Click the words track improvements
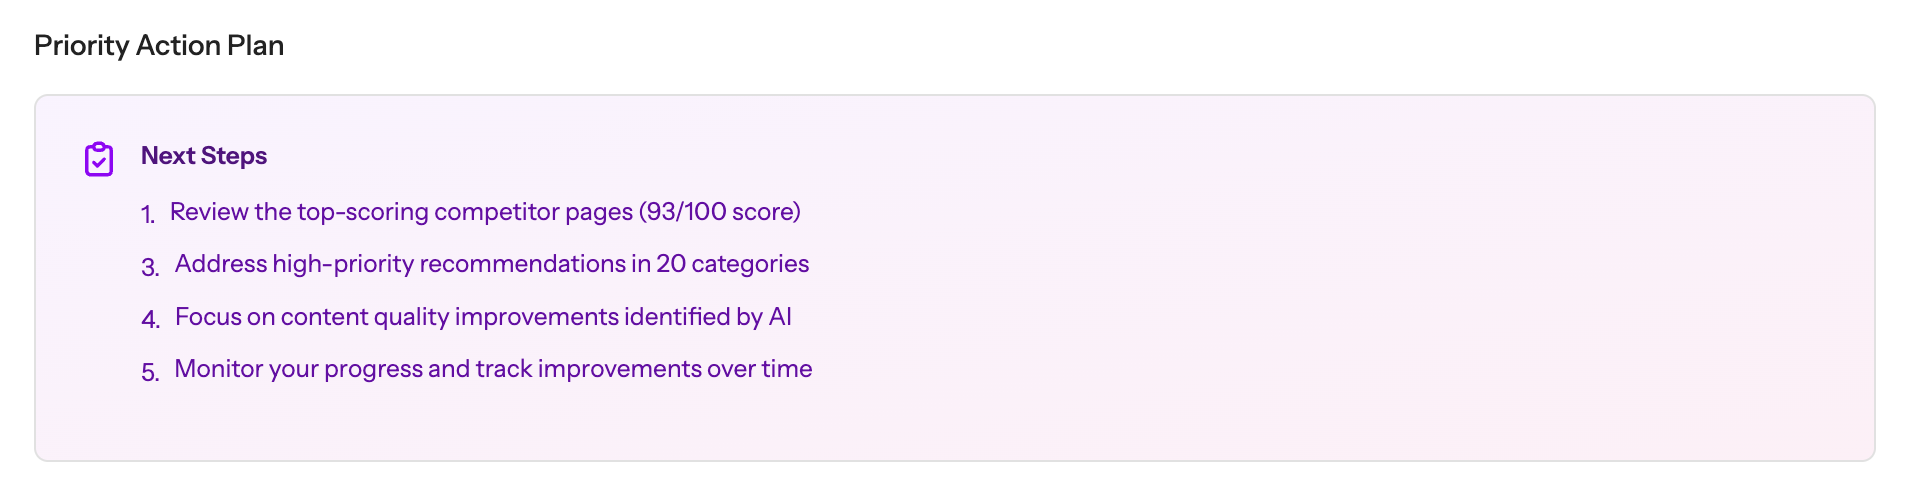The image size is (1918, 496). click(x=588, y=369)
